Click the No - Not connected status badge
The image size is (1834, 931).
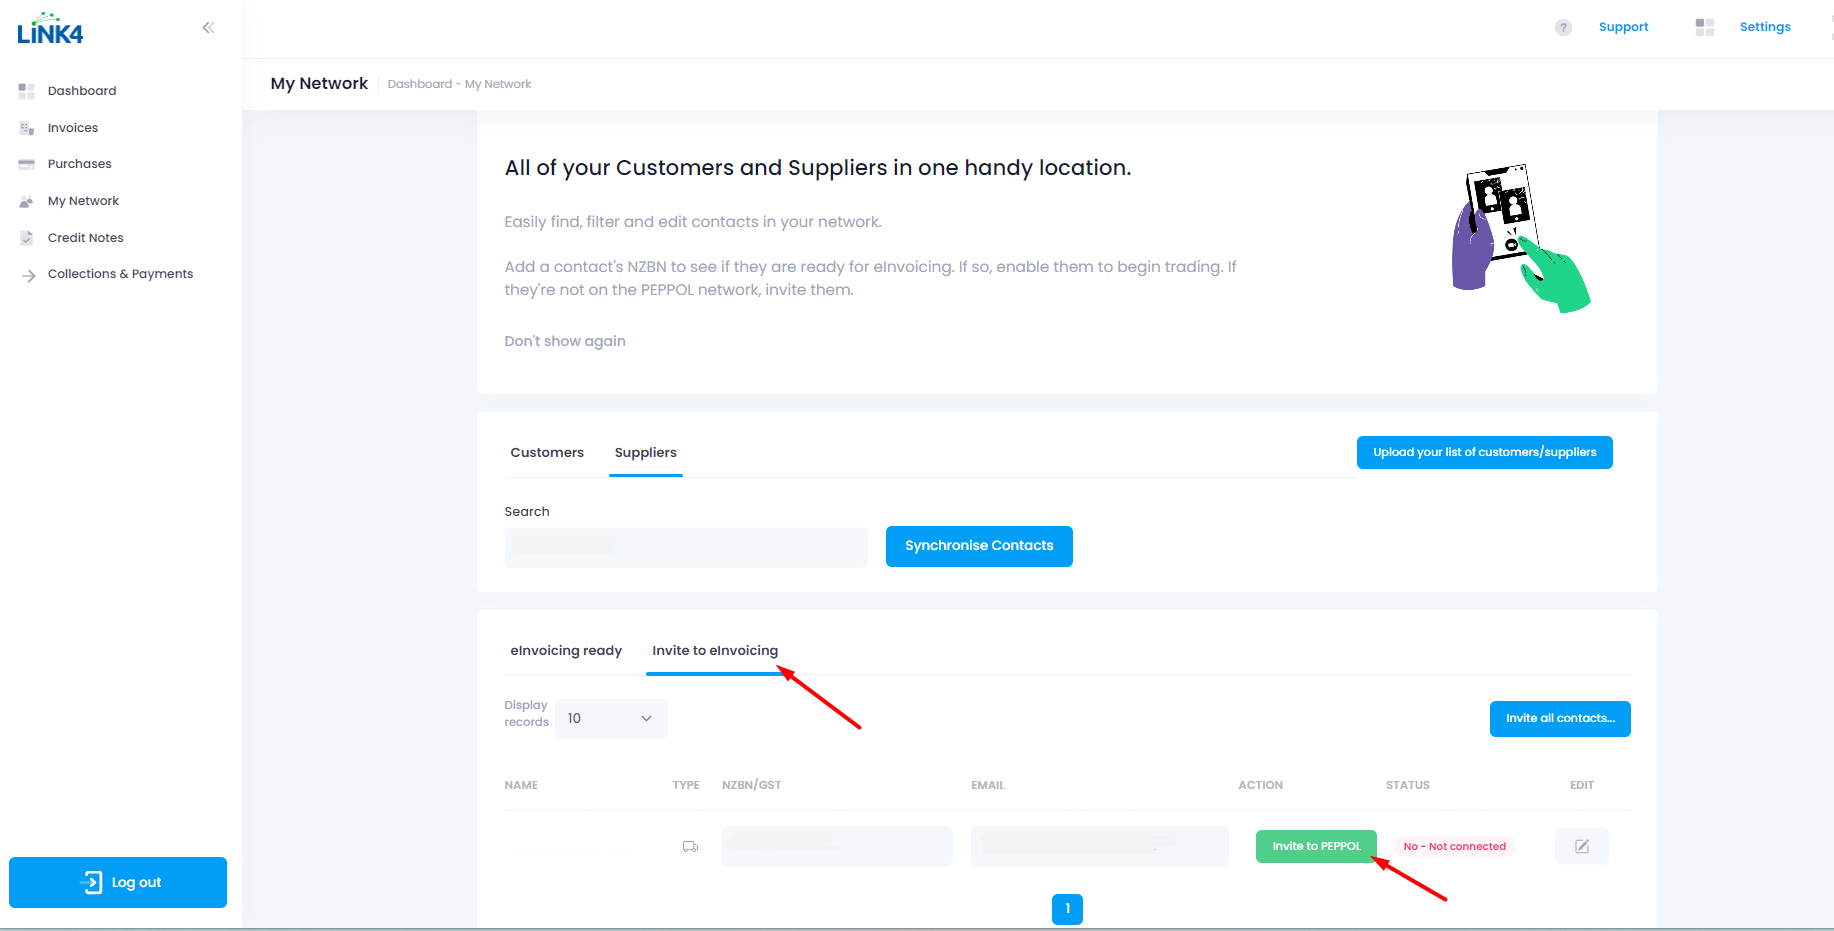click(1455, 847)
